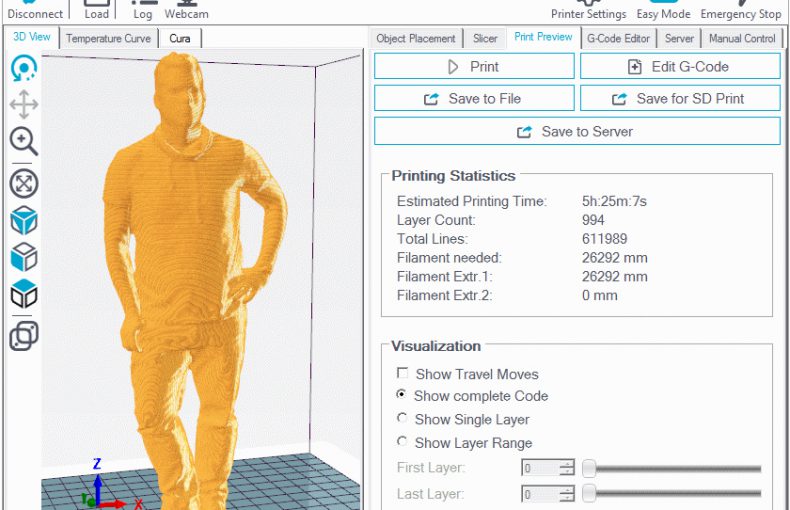
Task: Click the First Layer slider handle
Action: tap(590, 468)
